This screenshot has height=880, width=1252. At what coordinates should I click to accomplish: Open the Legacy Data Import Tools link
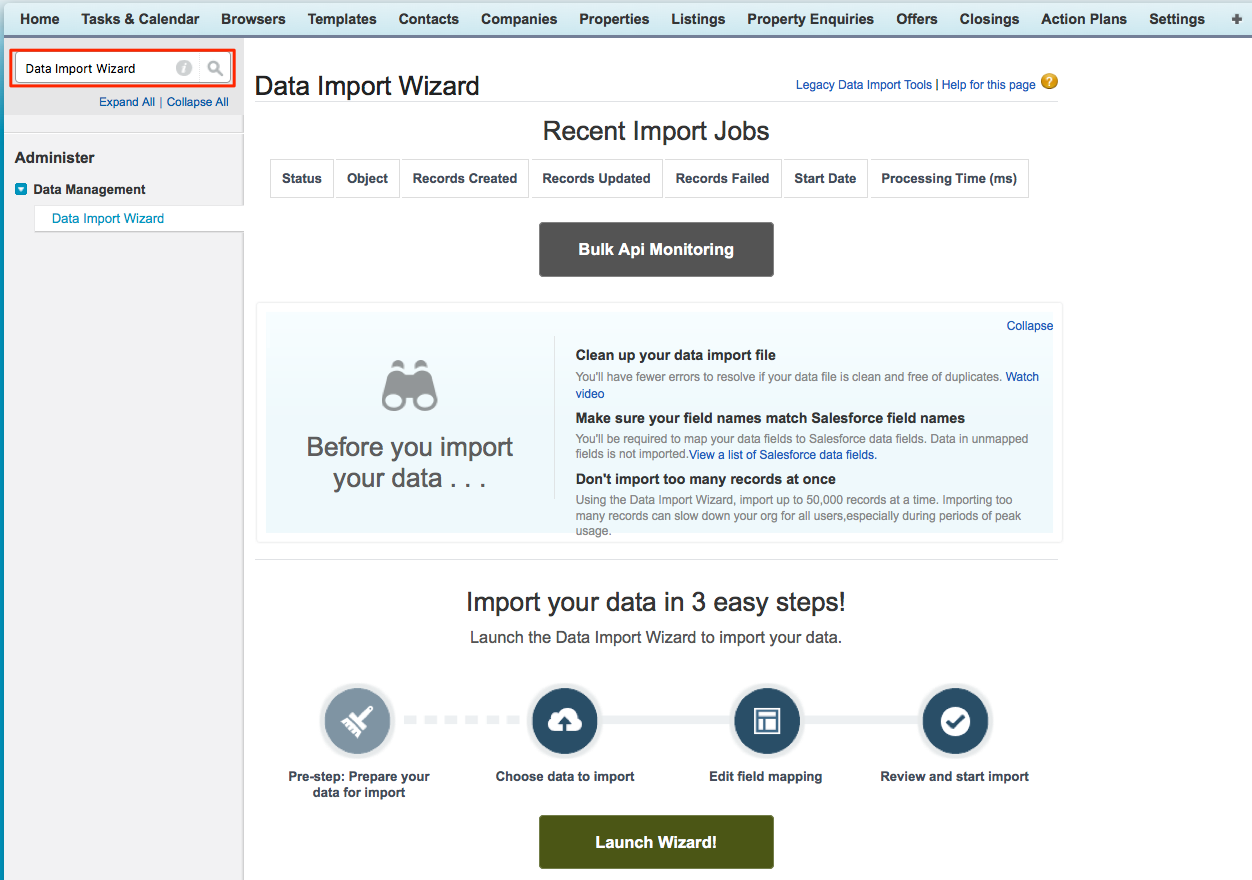point(864,85)
